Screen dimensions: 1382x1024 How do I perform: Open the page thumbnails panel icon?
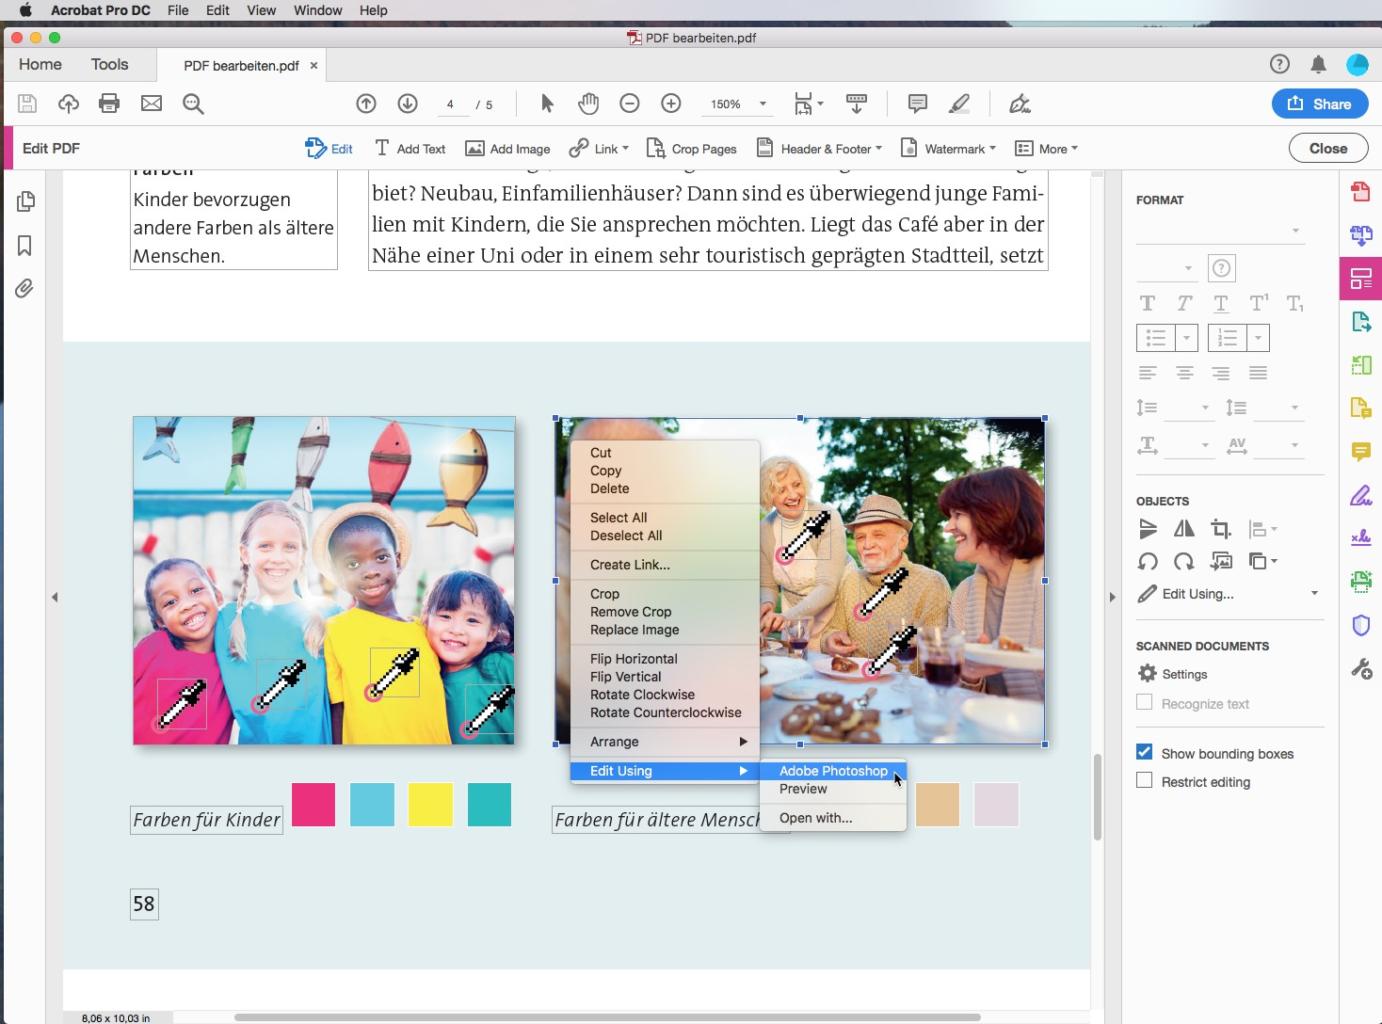point(25,201)
